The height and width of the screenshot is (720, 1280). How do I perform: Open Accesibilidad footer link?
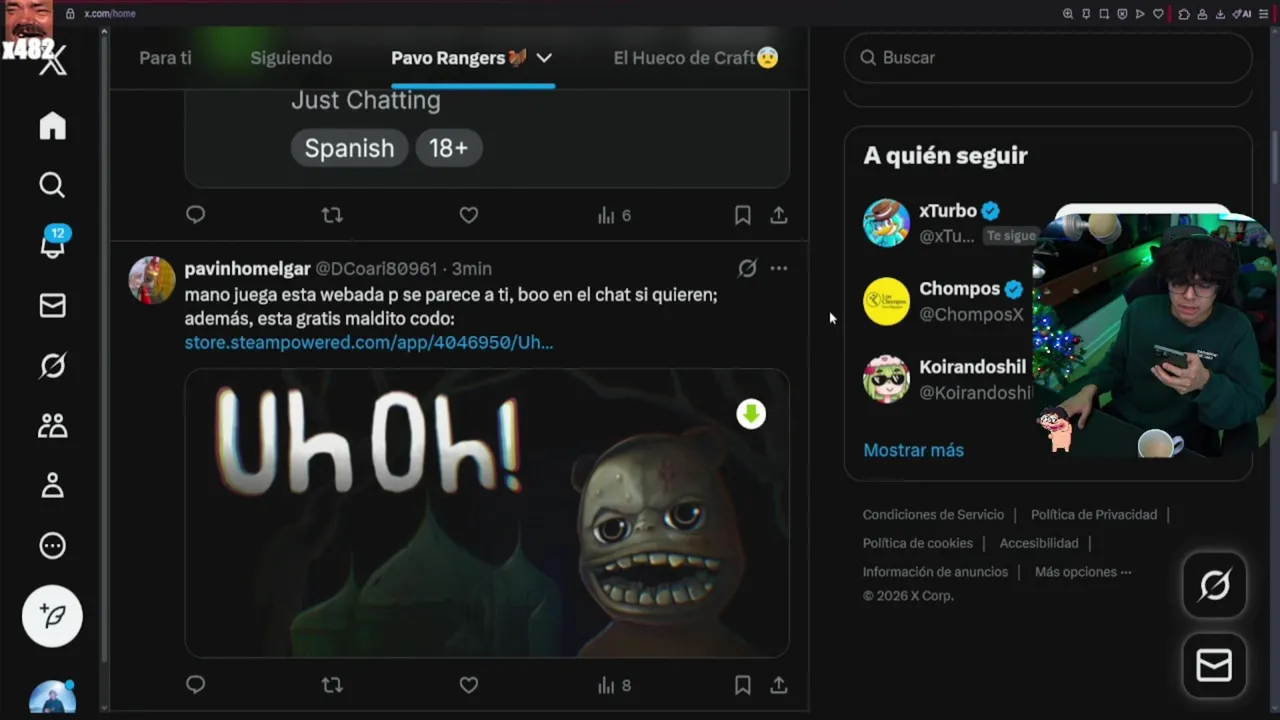[1039, 543]
